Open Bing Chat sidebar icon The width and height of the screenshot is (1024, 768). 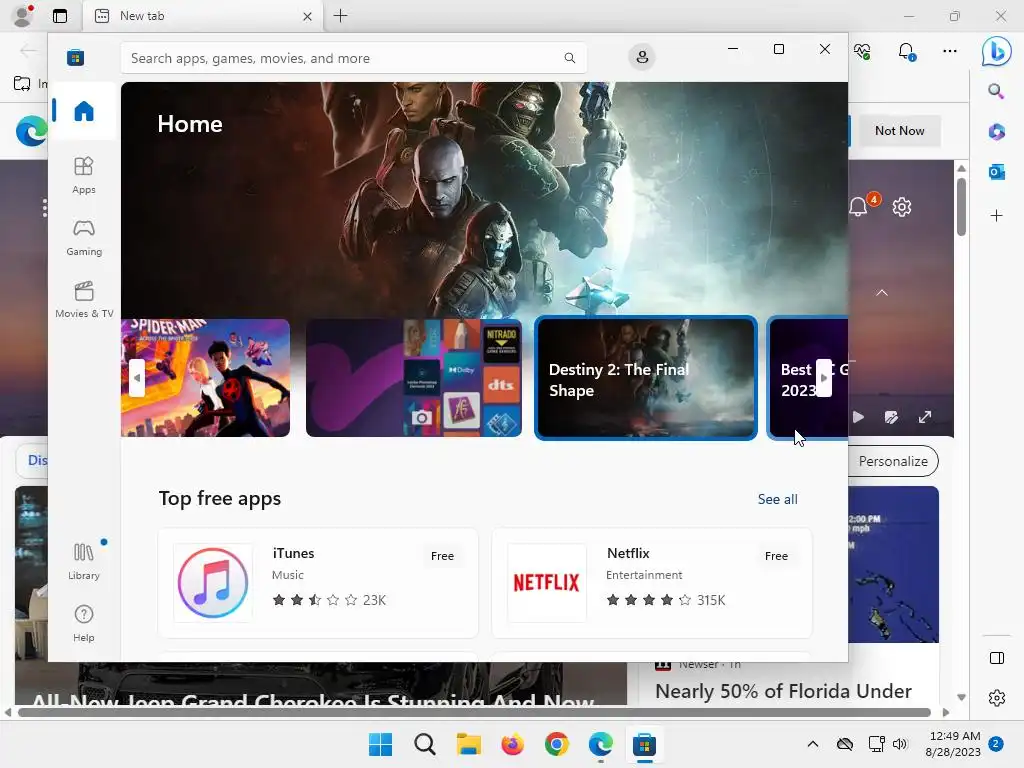point(997,51)
